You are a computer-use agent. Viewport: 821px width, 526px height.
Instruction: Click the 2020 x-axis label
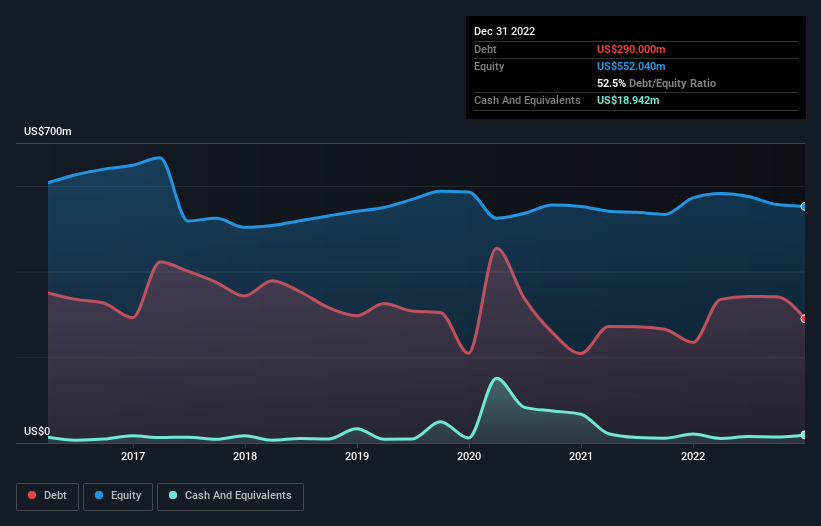click(469, 456)
